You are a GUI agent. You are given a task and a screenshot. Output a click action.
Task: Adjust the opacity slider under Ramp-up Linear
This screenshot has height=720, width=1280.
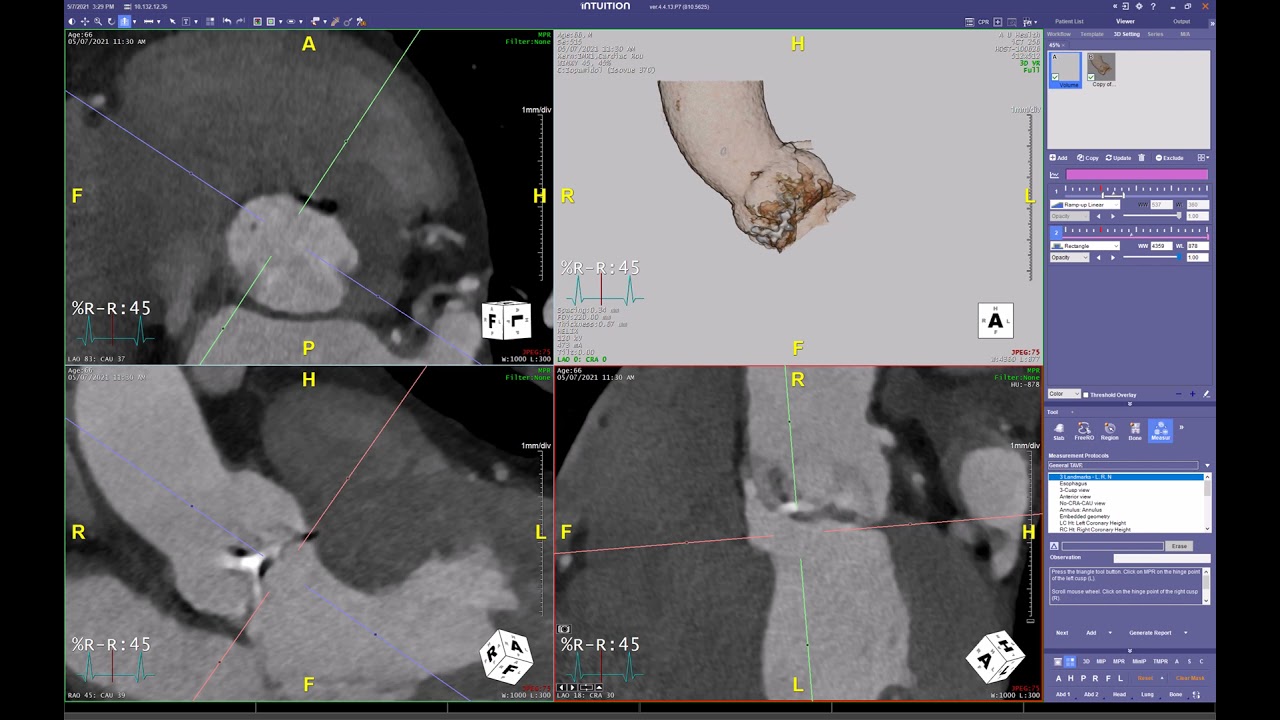[1150, 216]
